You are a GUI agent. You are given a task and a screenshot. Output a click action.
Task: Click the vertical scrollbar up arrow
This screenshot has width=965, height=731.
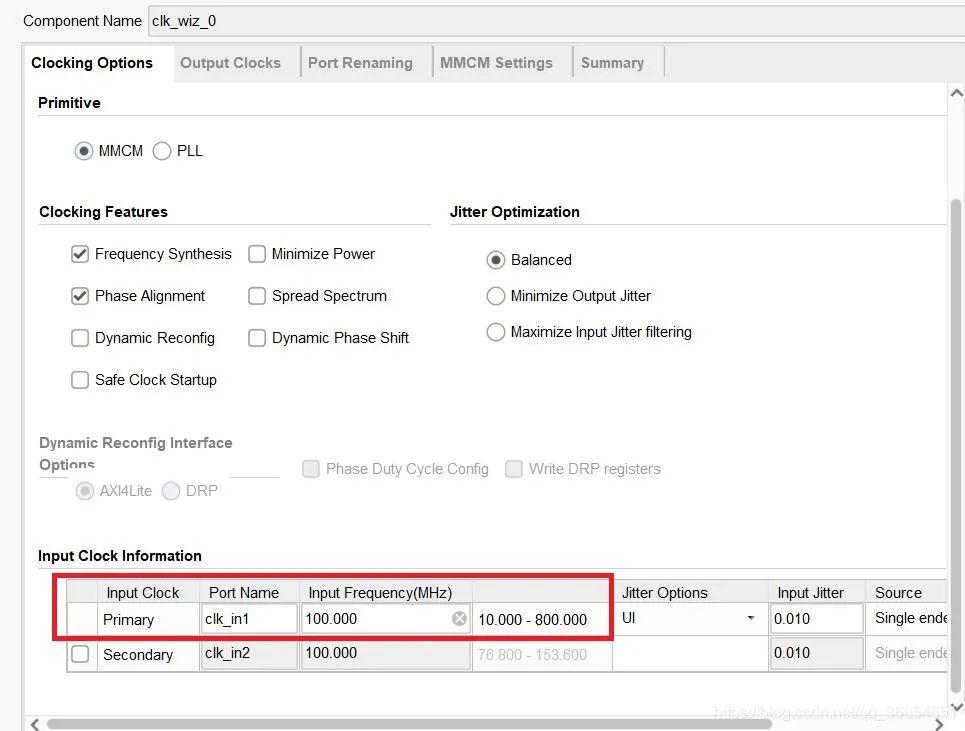(955, 94)
